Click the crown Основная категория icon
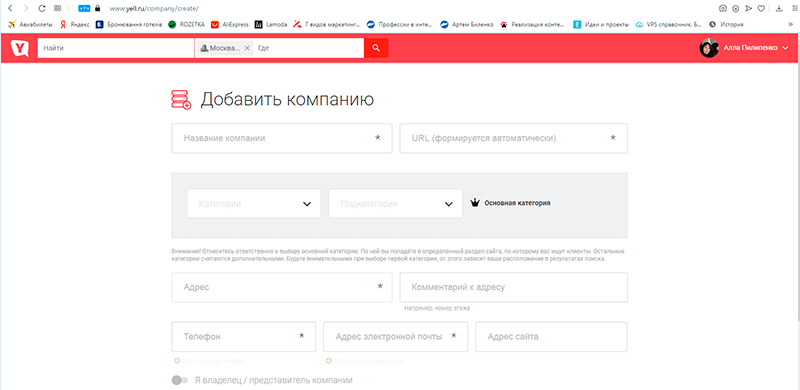The width and height of the screenshot is (800, 390). 475,203
